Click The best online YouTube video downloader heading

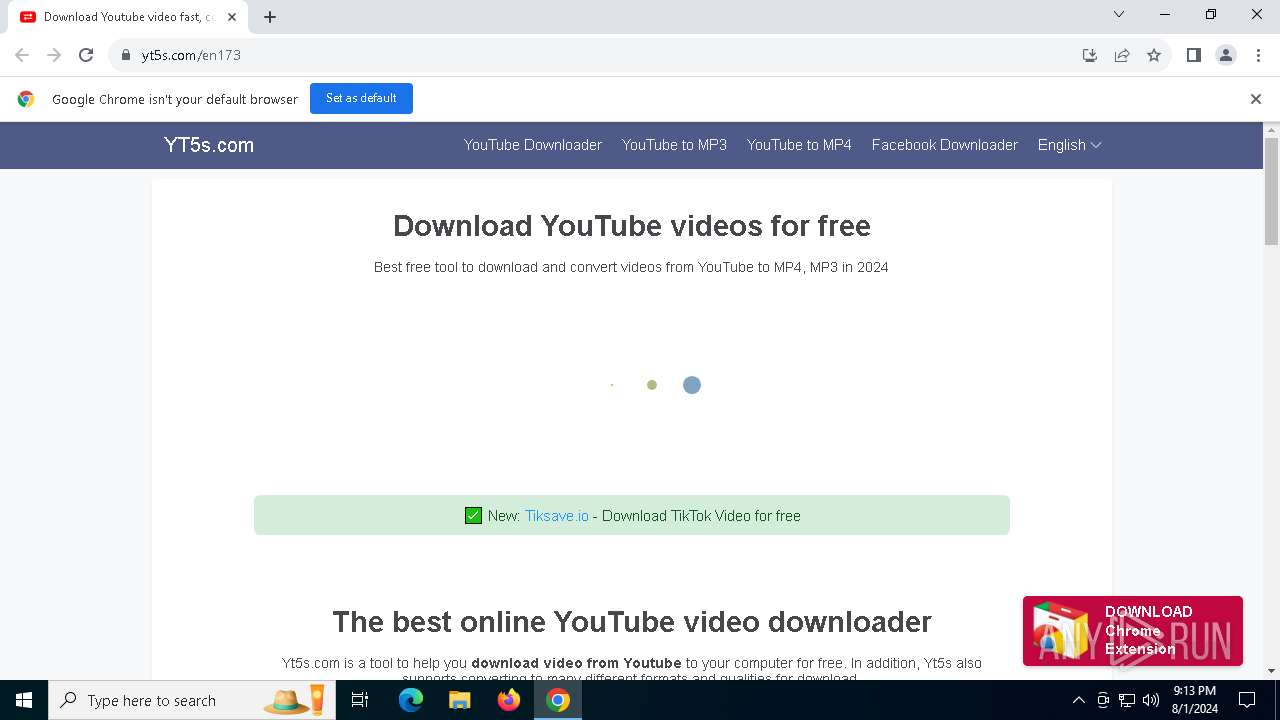click(x=631, y=622)
